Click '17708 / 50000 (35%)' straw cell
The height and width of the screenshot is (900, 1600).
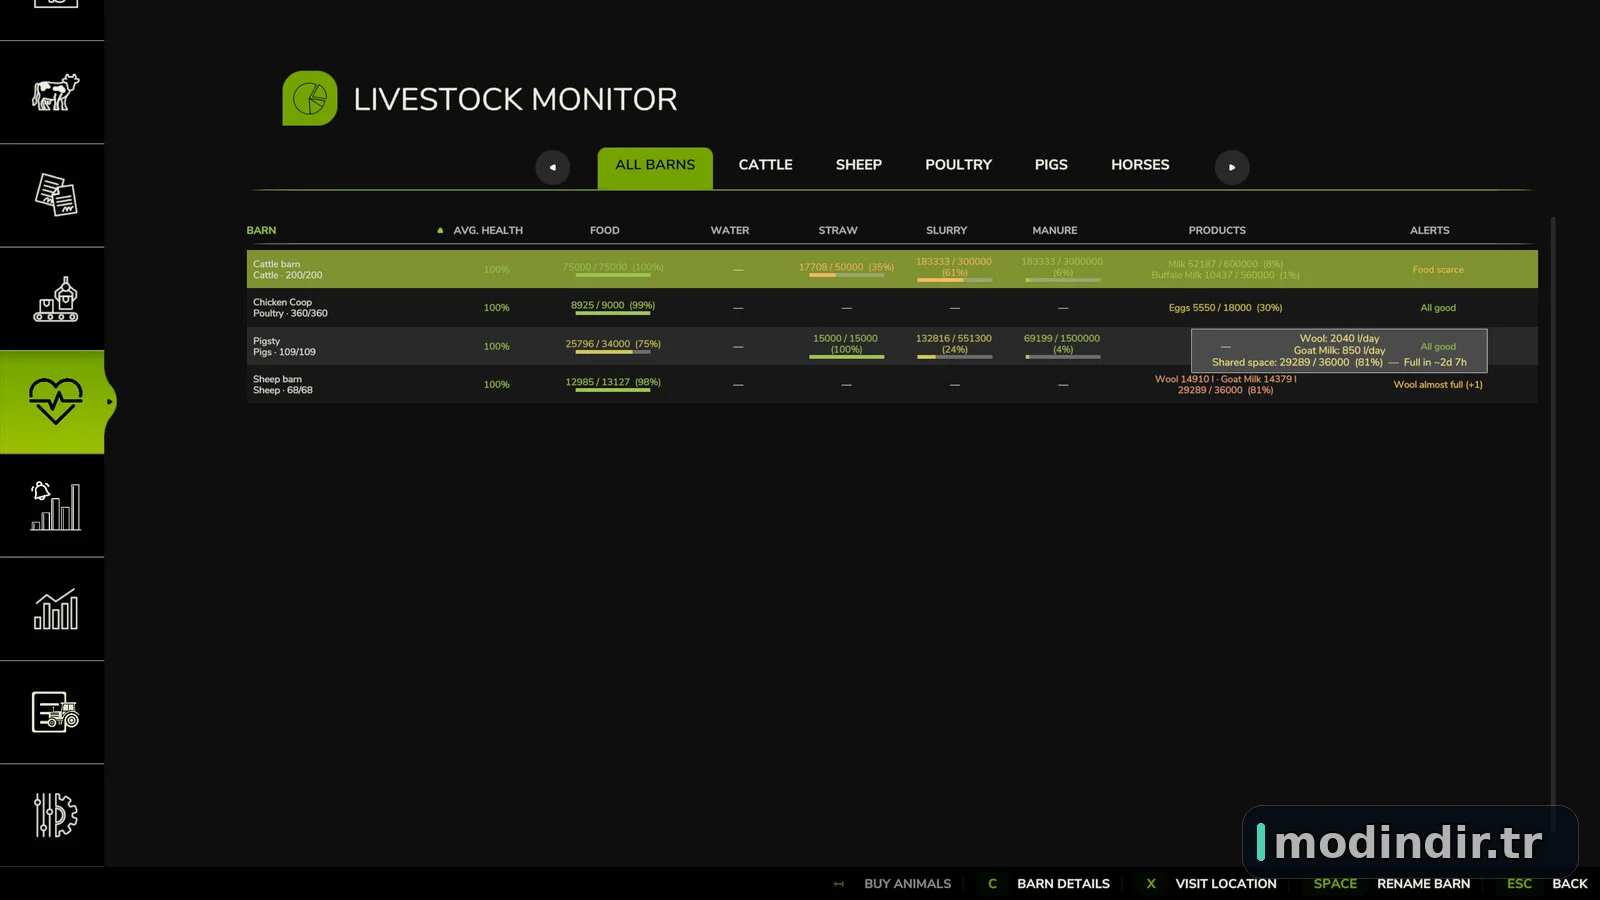point(846,267)
